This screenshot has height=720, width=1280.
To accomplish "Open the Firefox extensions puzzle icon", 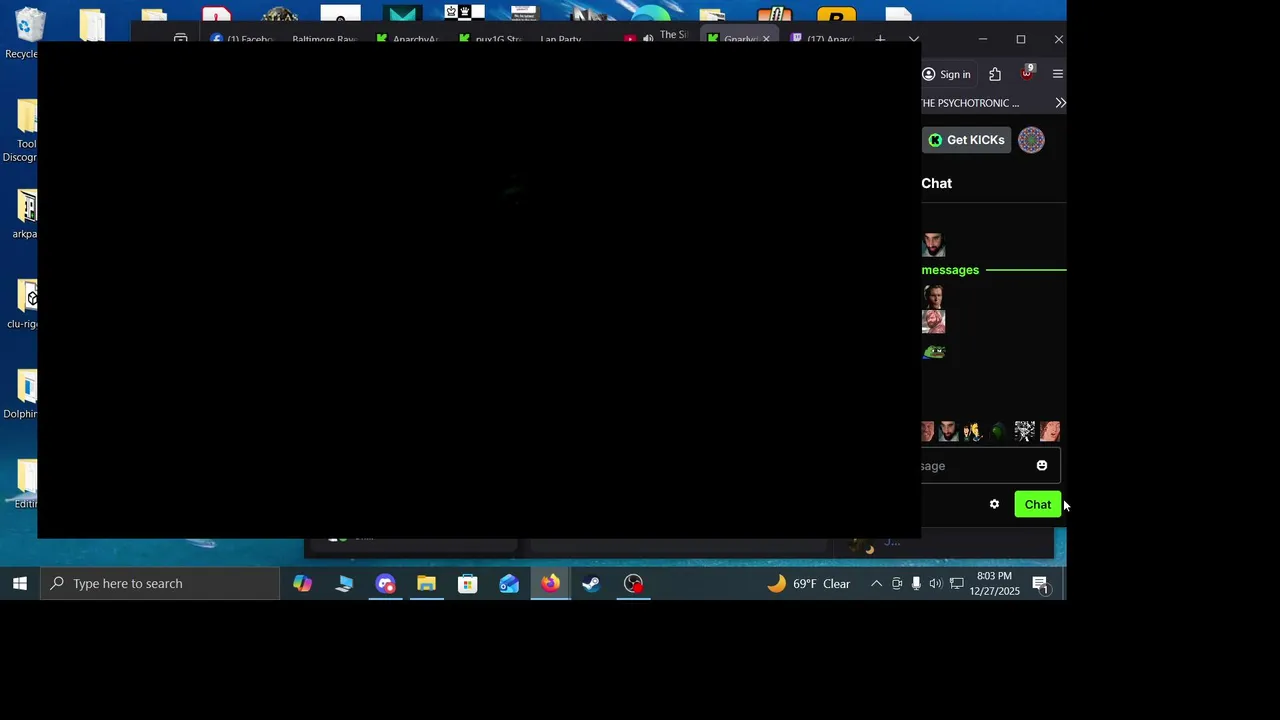I will [x=995, y=74].
